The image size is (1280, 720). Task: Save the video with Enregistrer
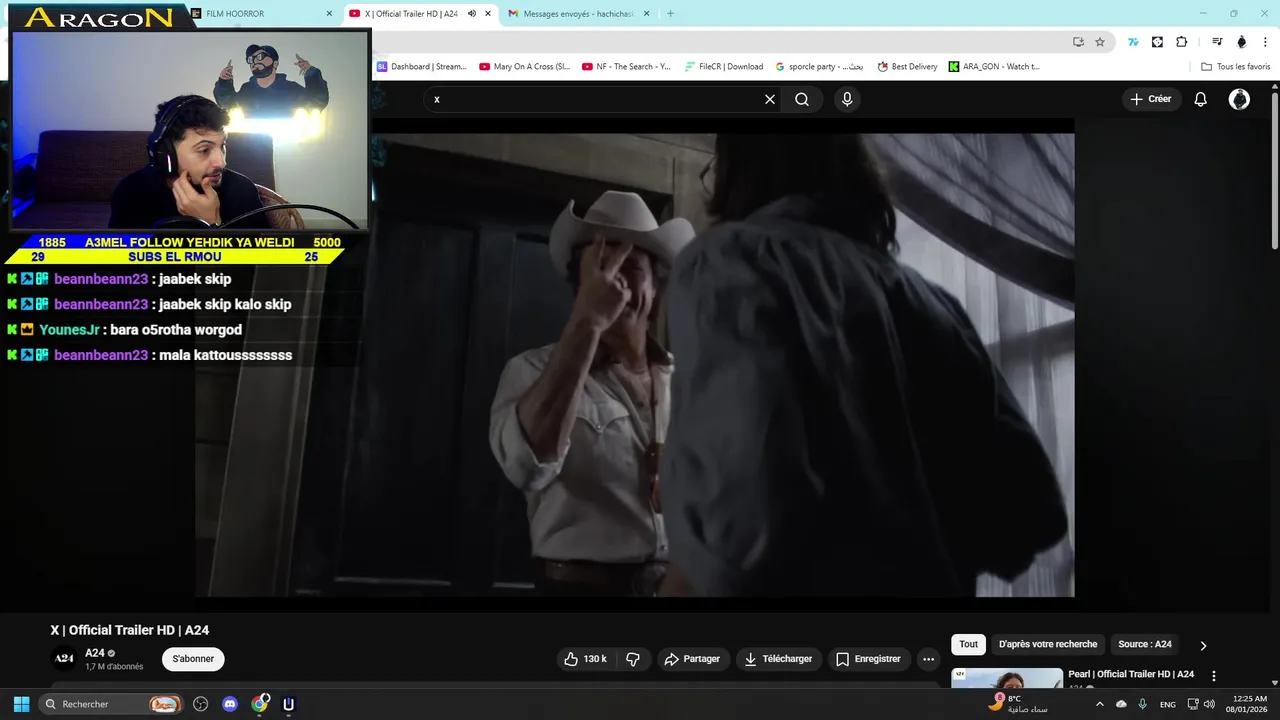[868, 659]
